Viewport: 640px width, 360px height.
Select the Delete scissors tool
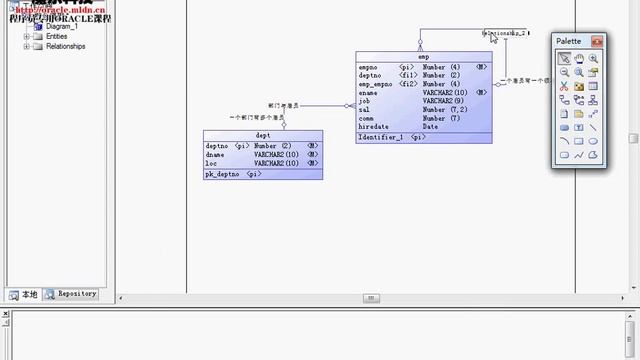click(564, 87)
